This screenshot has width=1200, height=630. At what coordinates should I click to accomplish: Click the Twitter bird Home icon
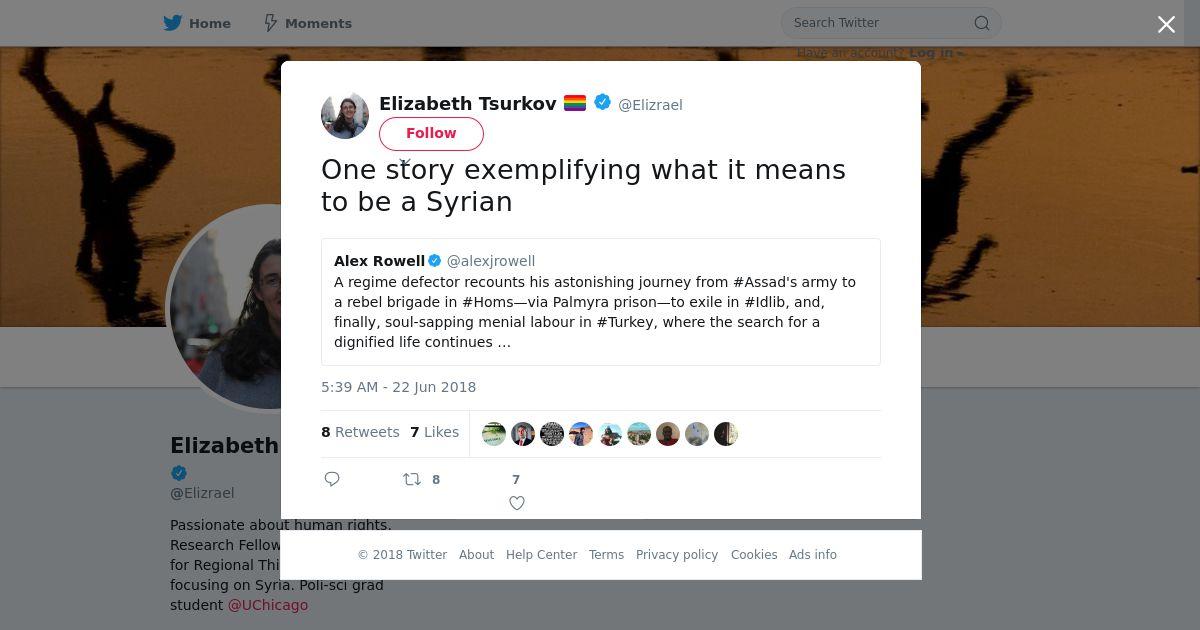tap(173, 23)
